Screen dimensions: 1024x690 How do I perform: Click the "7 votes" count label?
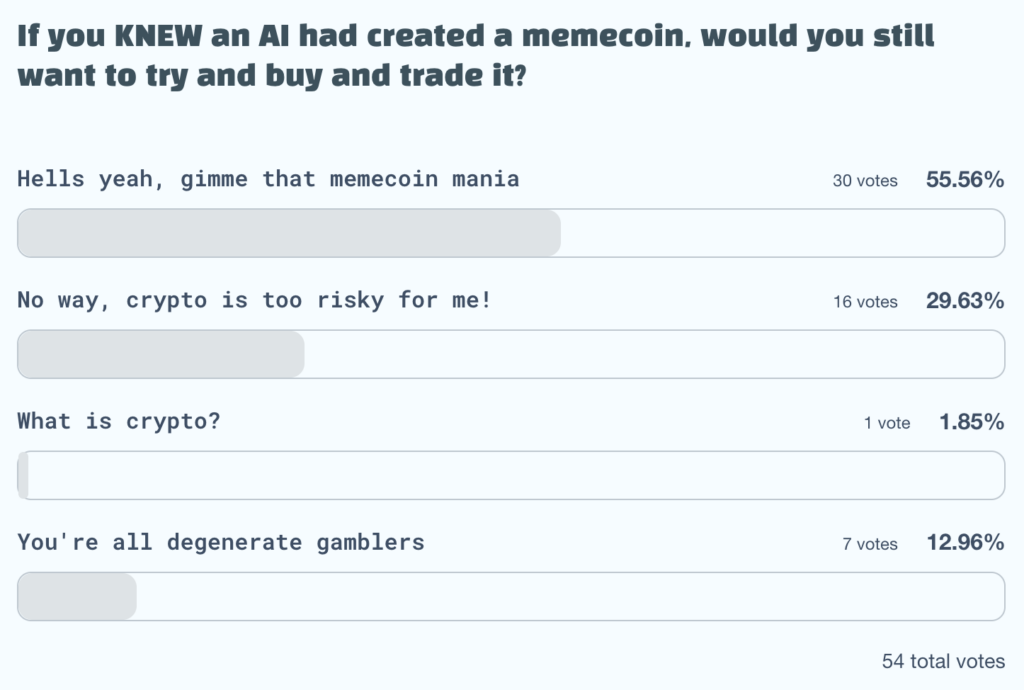pyautogui.click(x=869, y=545)
